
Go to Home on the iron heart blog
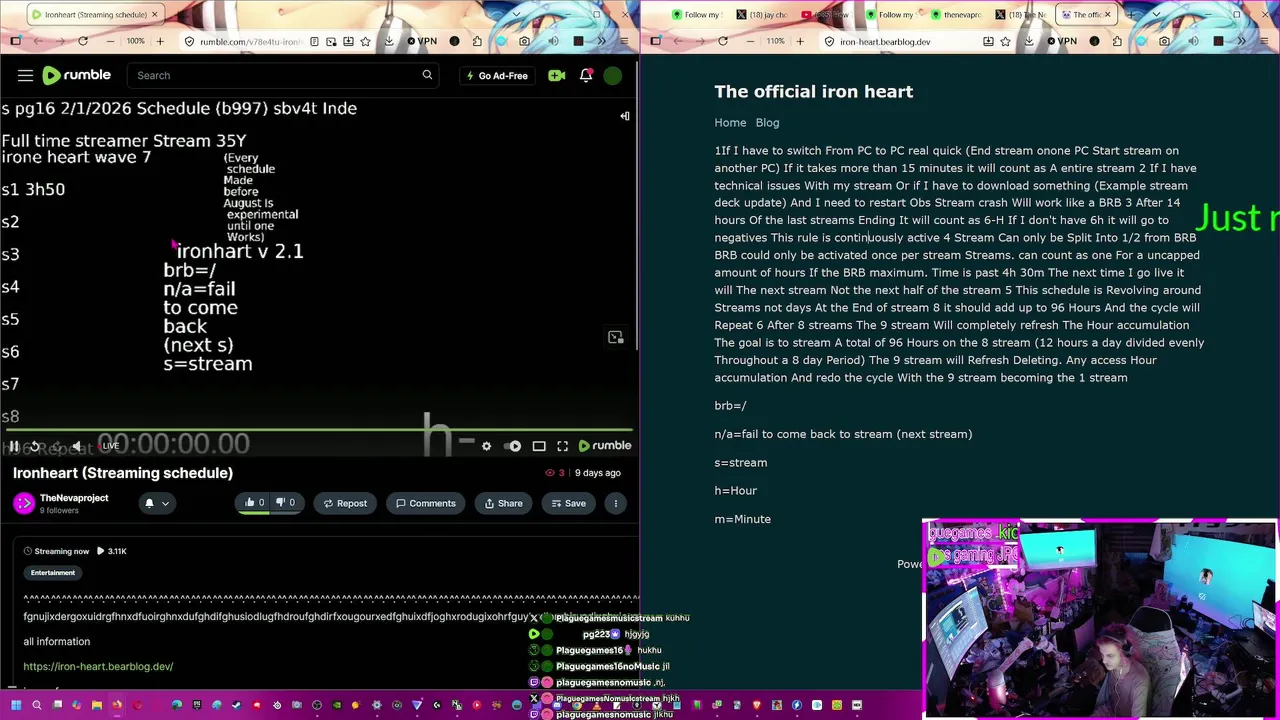pos(730,123)
